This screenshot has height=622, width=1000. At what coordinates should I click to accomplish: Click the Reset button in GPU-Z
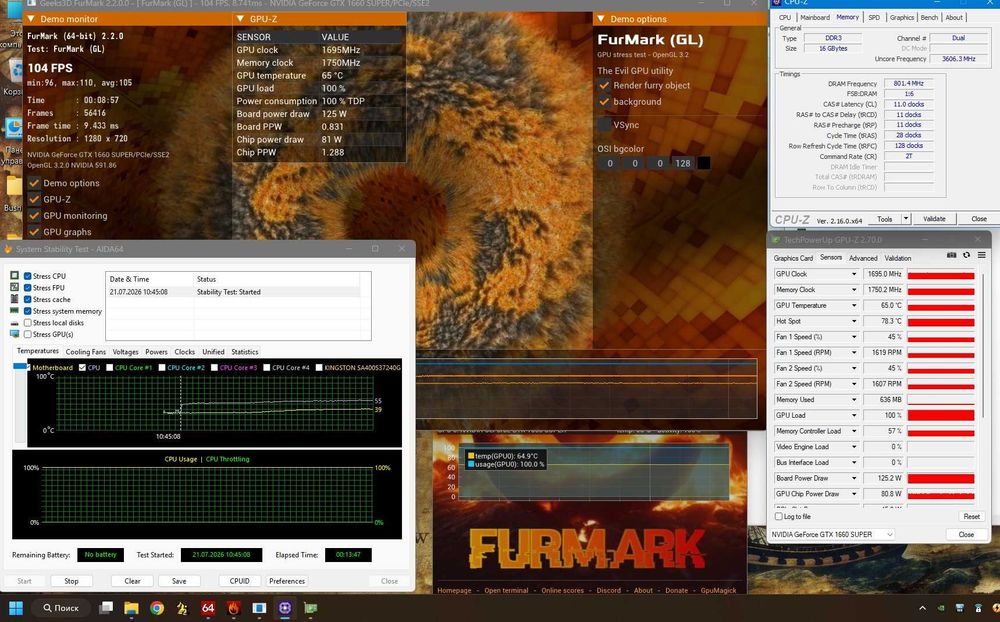click(971, 516)
